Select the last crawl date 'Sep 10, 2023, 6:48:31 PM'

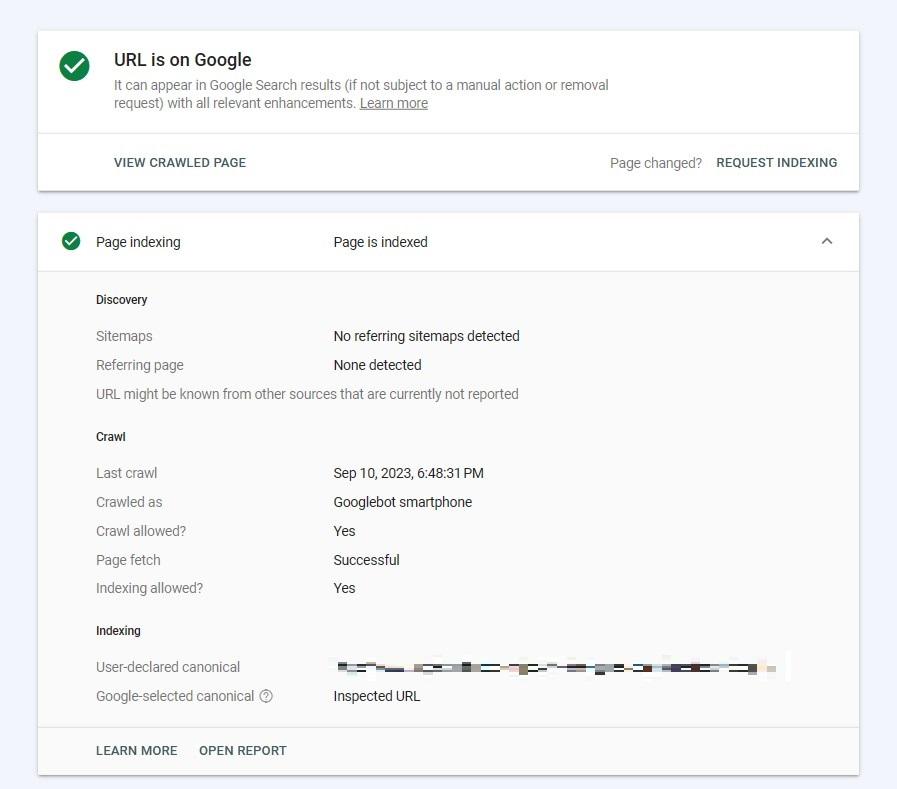pos(408,473)
